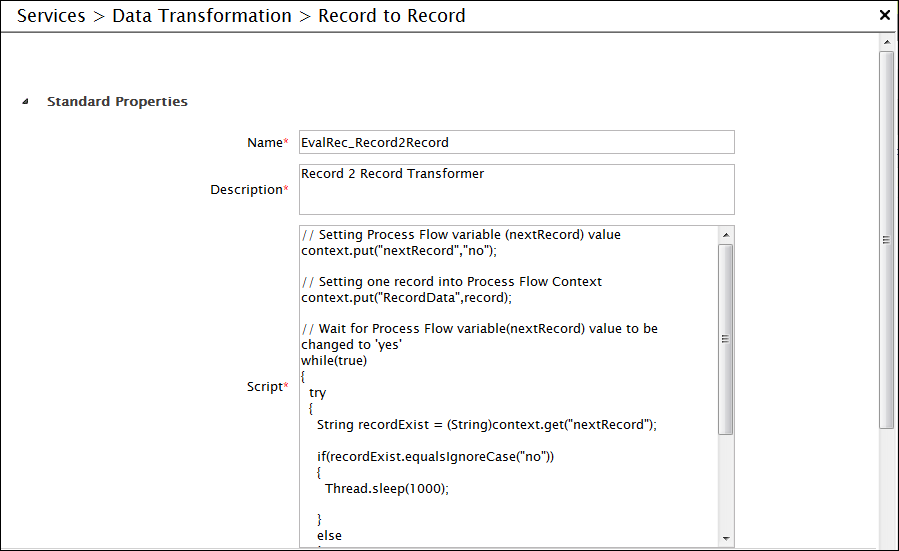Click Record to Record breadcrumb text
Screen dimensions: 899x551
(x=392, y=16)
